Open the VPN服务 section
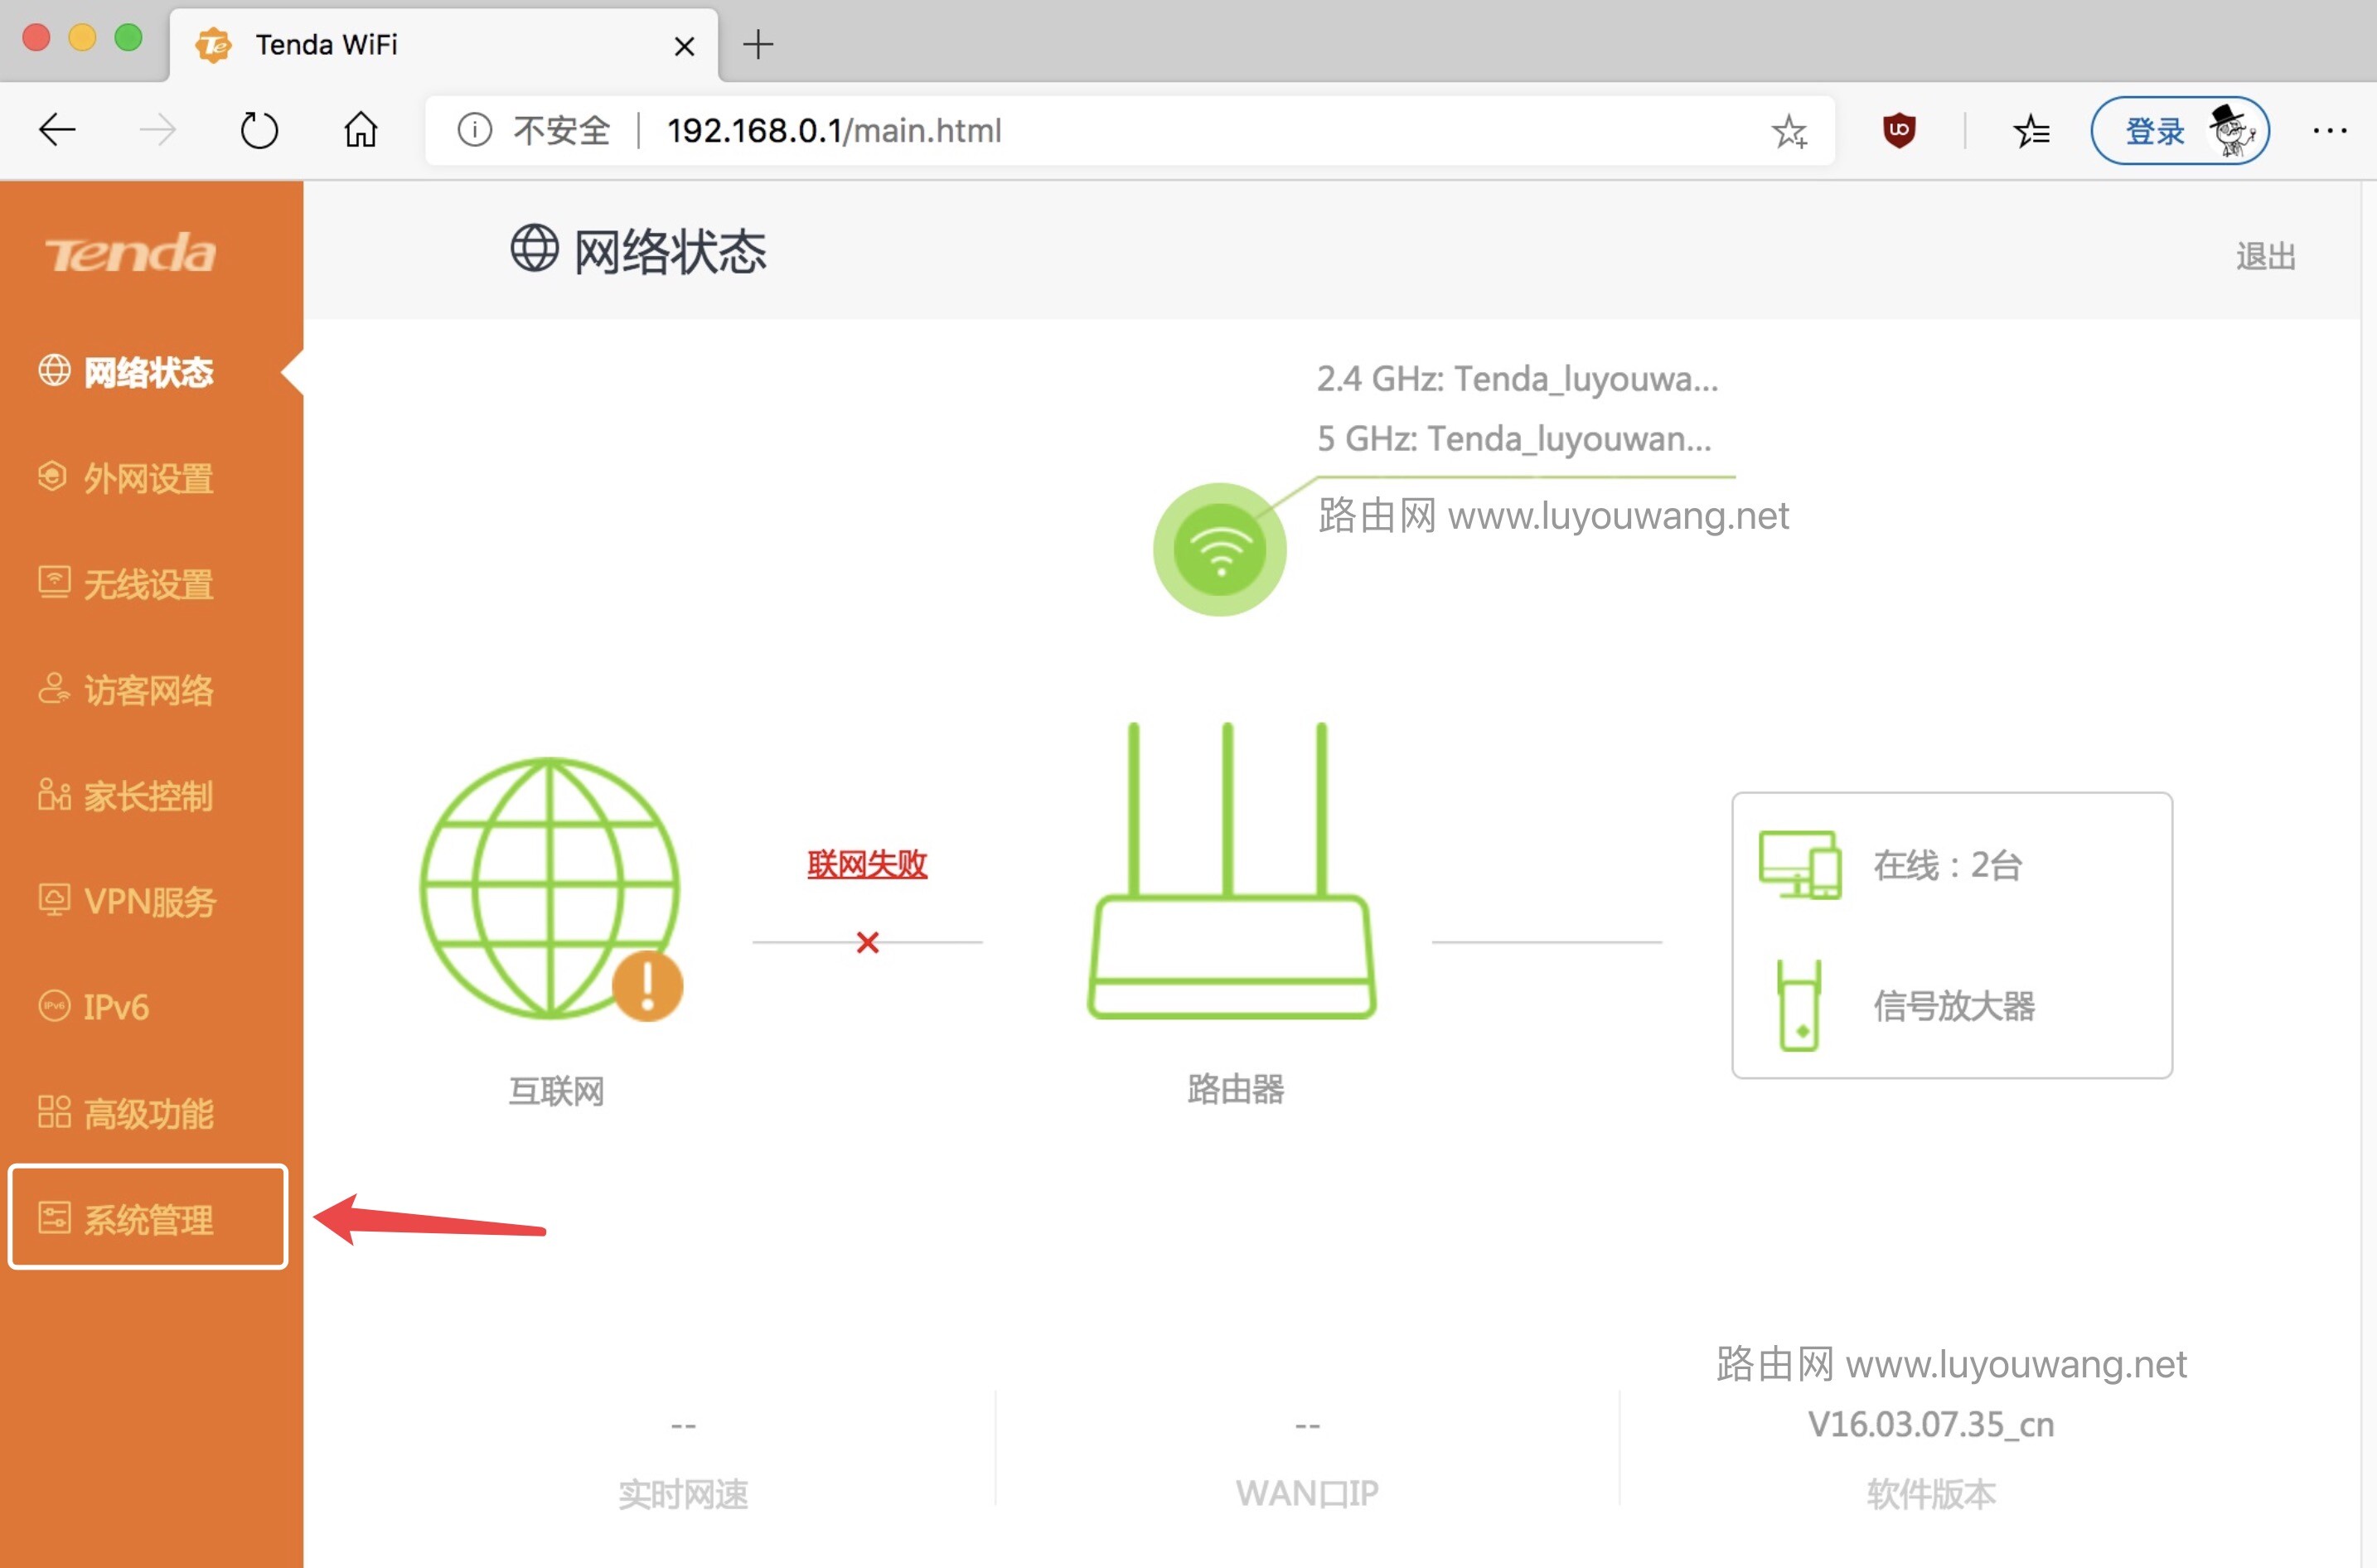Image resolution: width=2377 pixels, height=1568 pixels. tap(147, 902)
